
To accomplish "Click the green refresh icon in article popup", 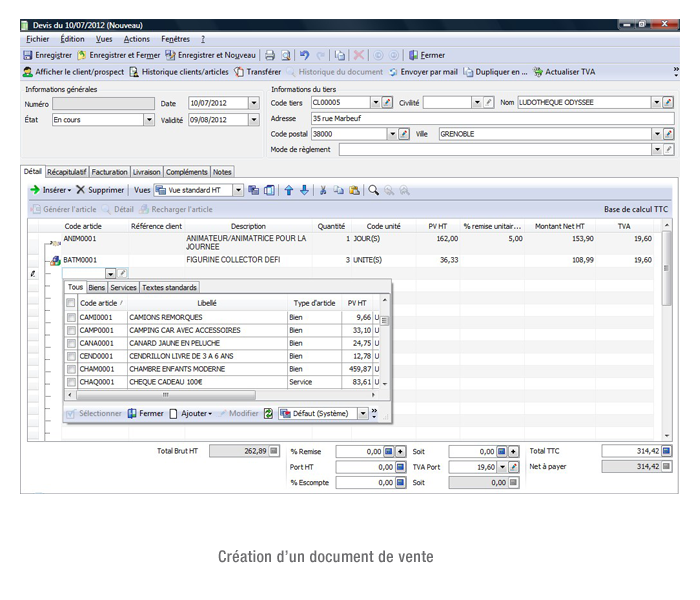I will [268, 413].
